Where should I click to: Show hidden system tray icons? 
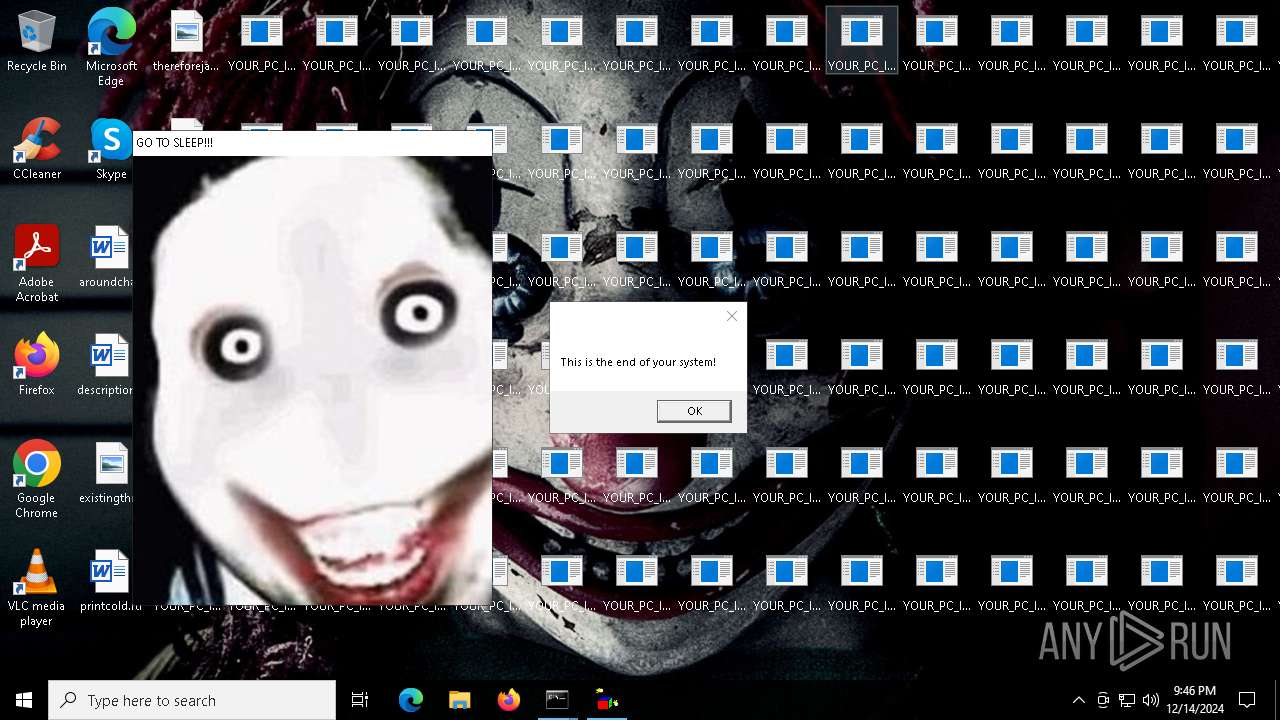point(1078,700)
